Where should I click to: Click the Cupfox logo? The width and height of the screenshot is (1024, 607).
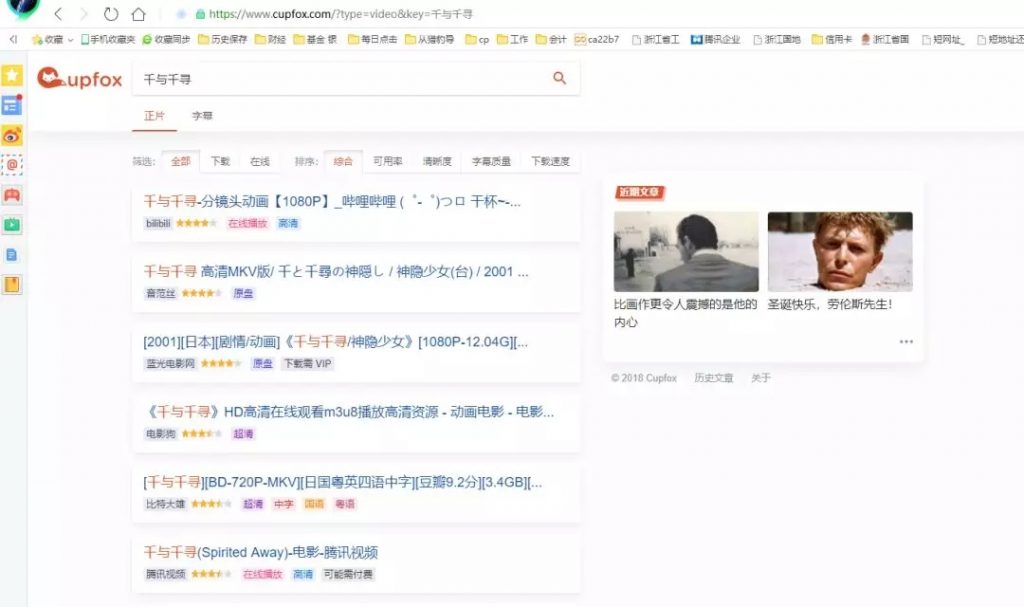80,78
